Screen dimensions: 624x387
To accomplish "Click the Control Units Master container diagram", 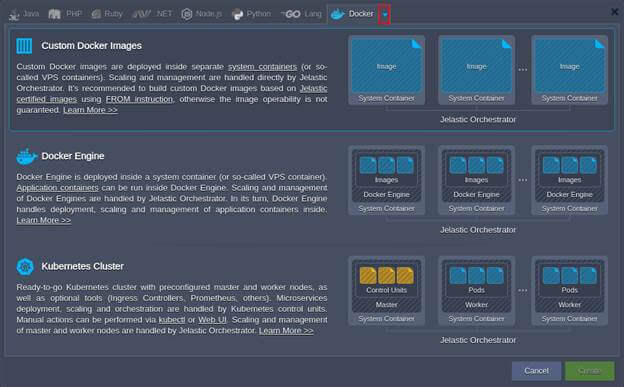I will click(x=386, y=291).
